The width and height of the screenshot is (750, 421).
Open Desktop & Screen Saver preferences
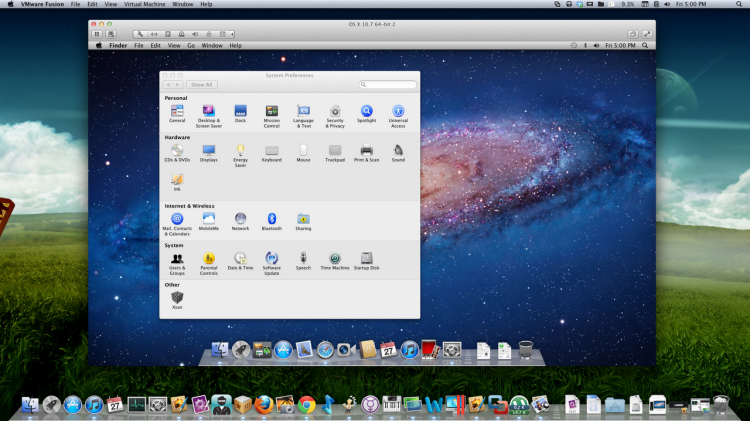click(209, 111)
